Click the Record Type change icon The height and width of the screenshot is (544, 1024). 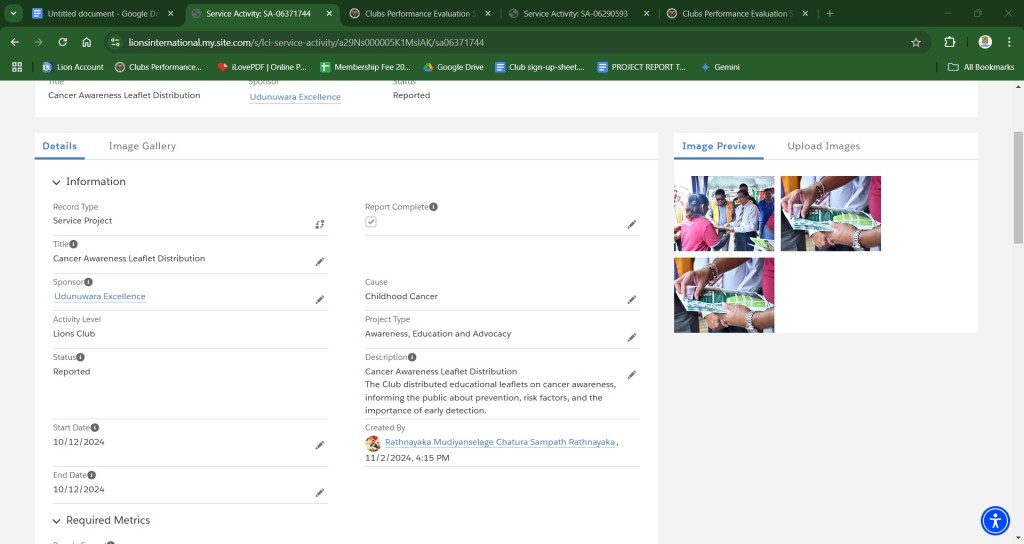(x=319, y=224)
